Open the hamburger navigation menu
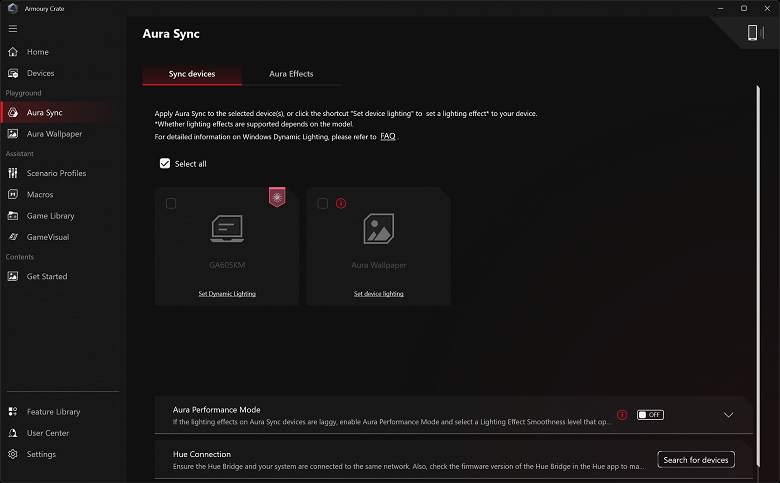Image resolution: width=780 pixels, height=483 pixels. (x=13, y=28)
